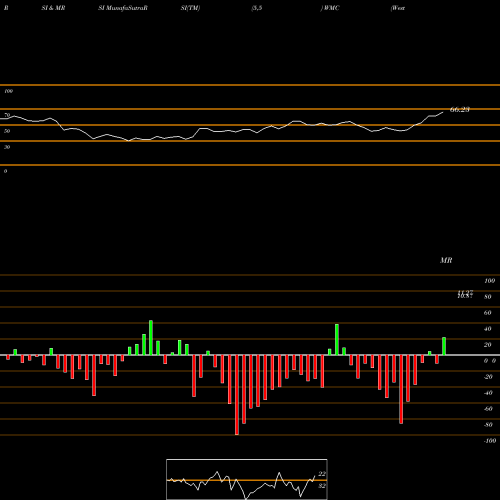This screenshot has height=500, width=500.
Task: Click the -20 label on the MR scale
Action: click(x=488, y=377)
